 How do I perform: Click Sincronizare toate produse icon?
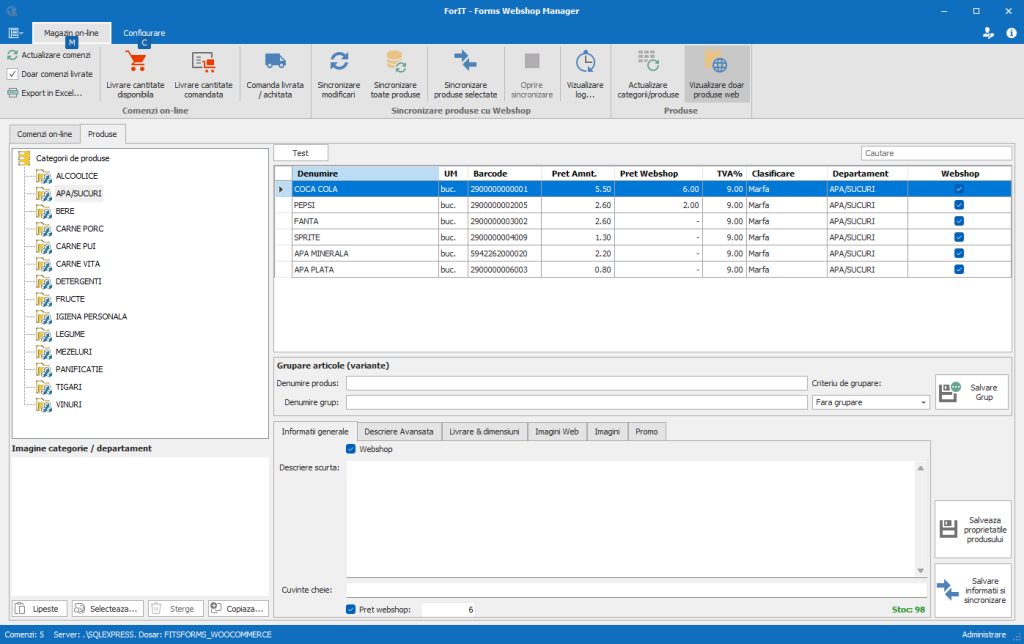[395, 62]
